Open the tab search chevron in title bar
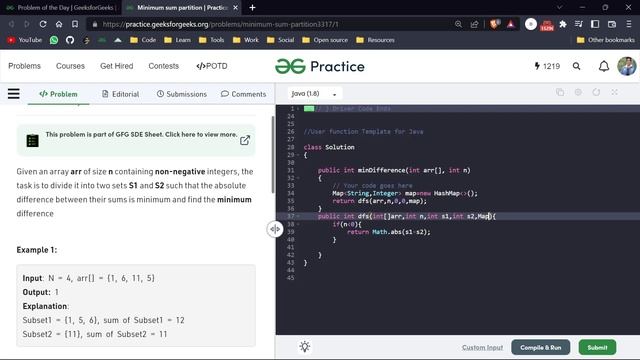The height and width of the screenshot is (360, 640). pyautogui.click(x=560, y=7)
